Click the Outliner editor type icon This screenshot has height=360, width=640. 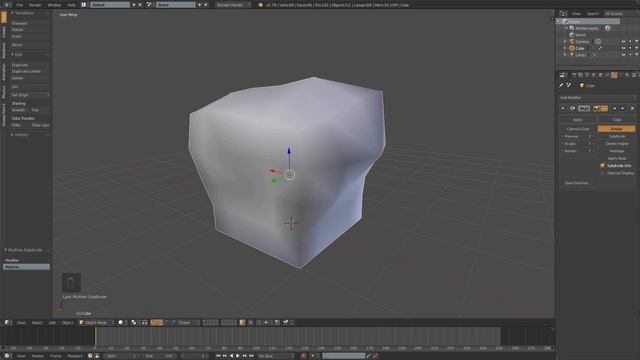[563, 13]
